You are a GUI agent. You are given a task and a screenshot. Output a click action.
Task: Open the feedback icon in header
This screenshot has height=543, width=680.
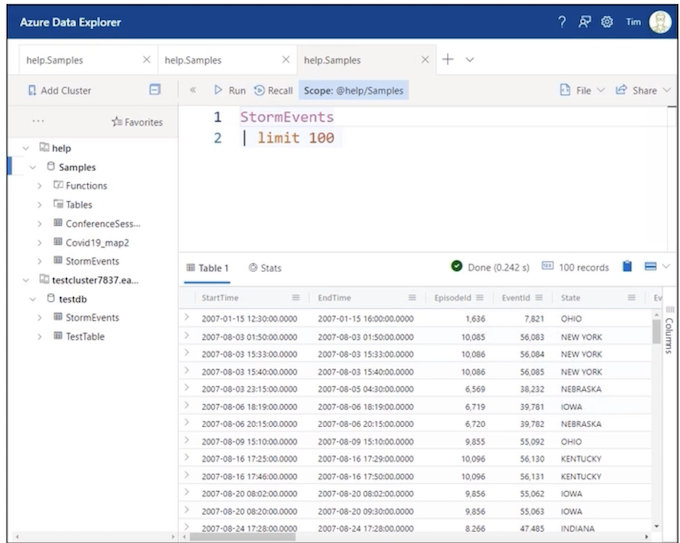click(585, 22)
